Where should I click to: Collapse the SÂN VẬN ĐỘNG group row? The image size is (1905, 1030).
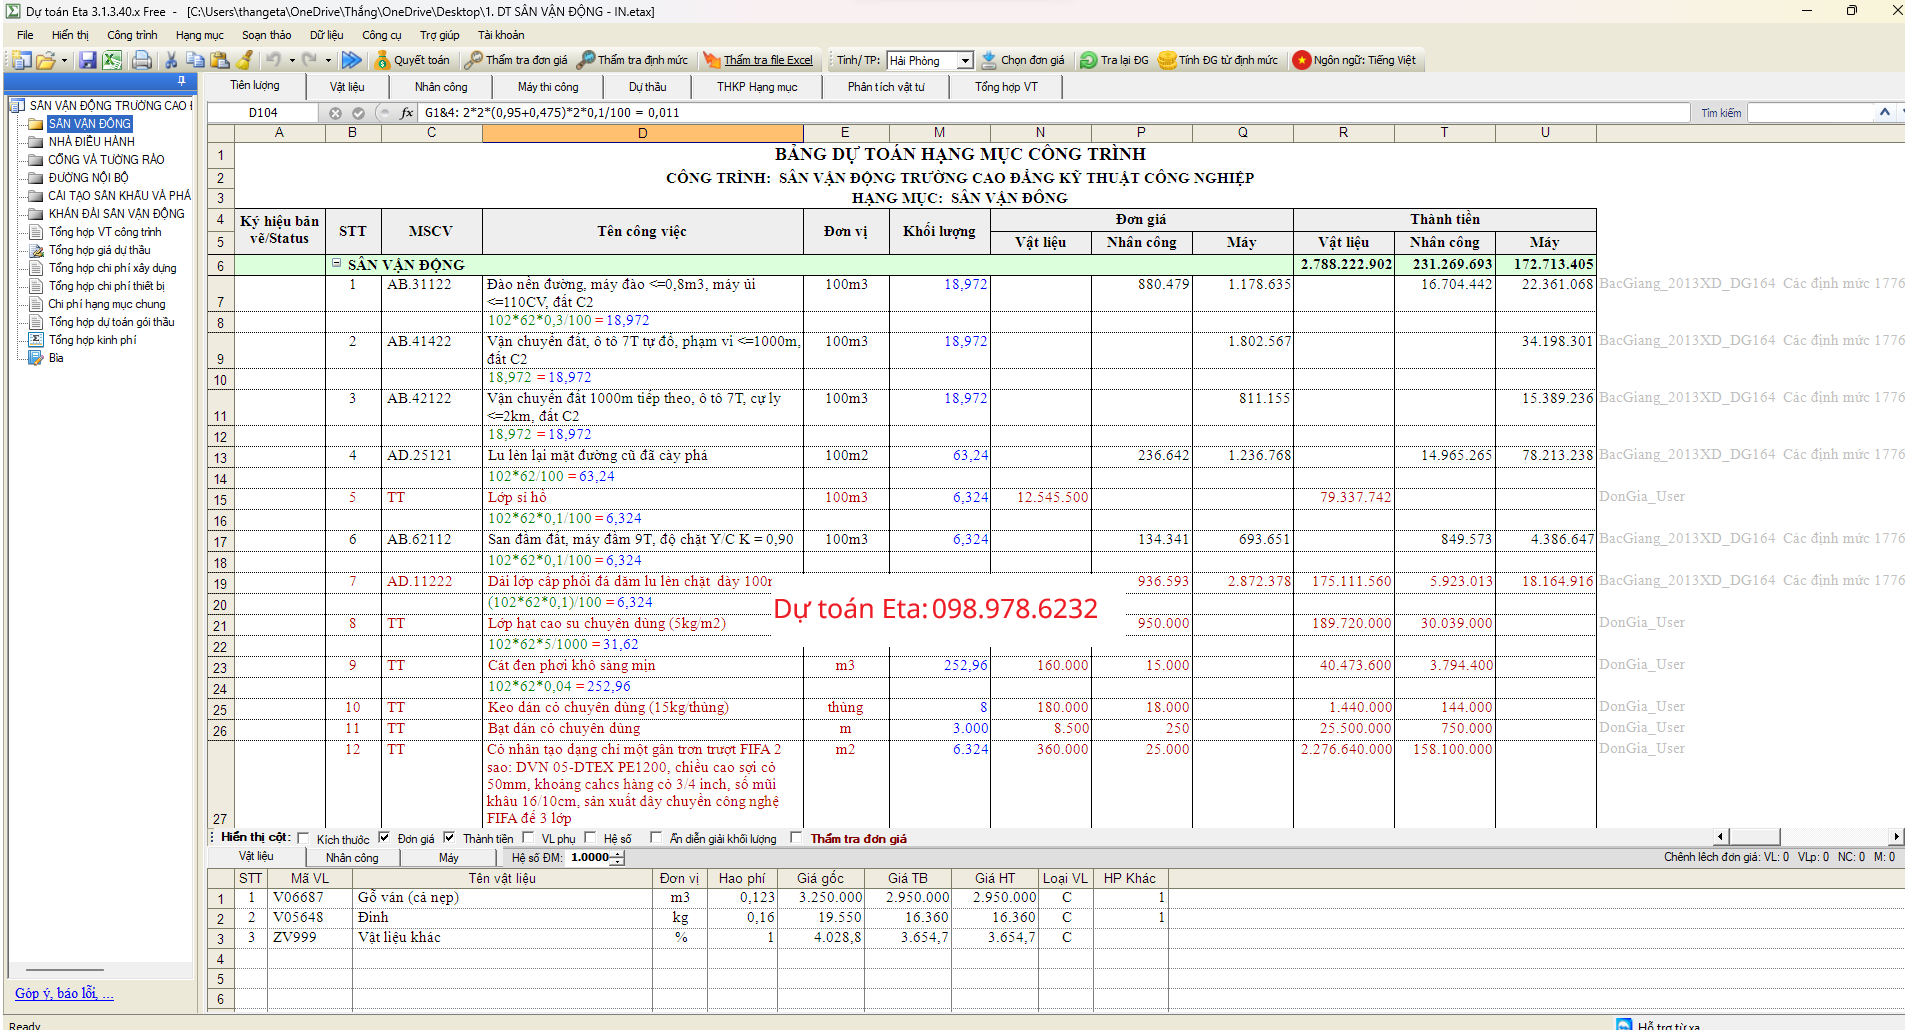pyautogui.click(x=337, y=264)
